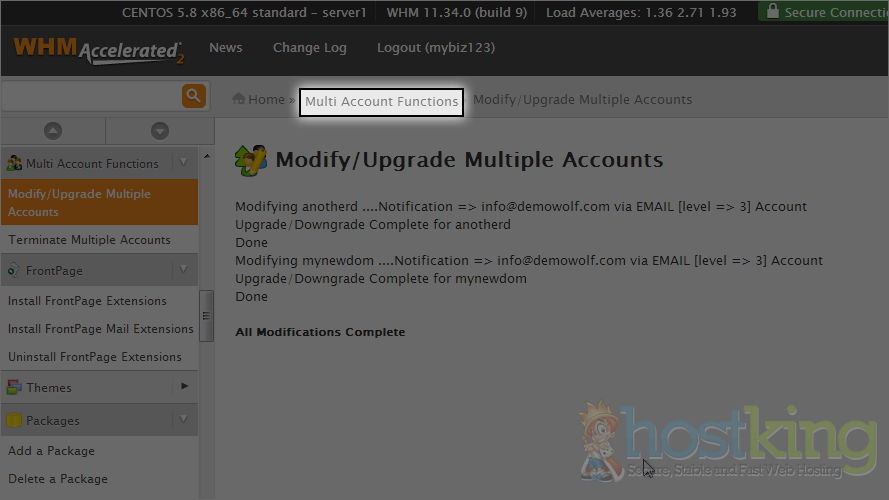The image size is (889, 500).
Task: Click the orange search magnifier button
Action: click(x=194, y=96)
